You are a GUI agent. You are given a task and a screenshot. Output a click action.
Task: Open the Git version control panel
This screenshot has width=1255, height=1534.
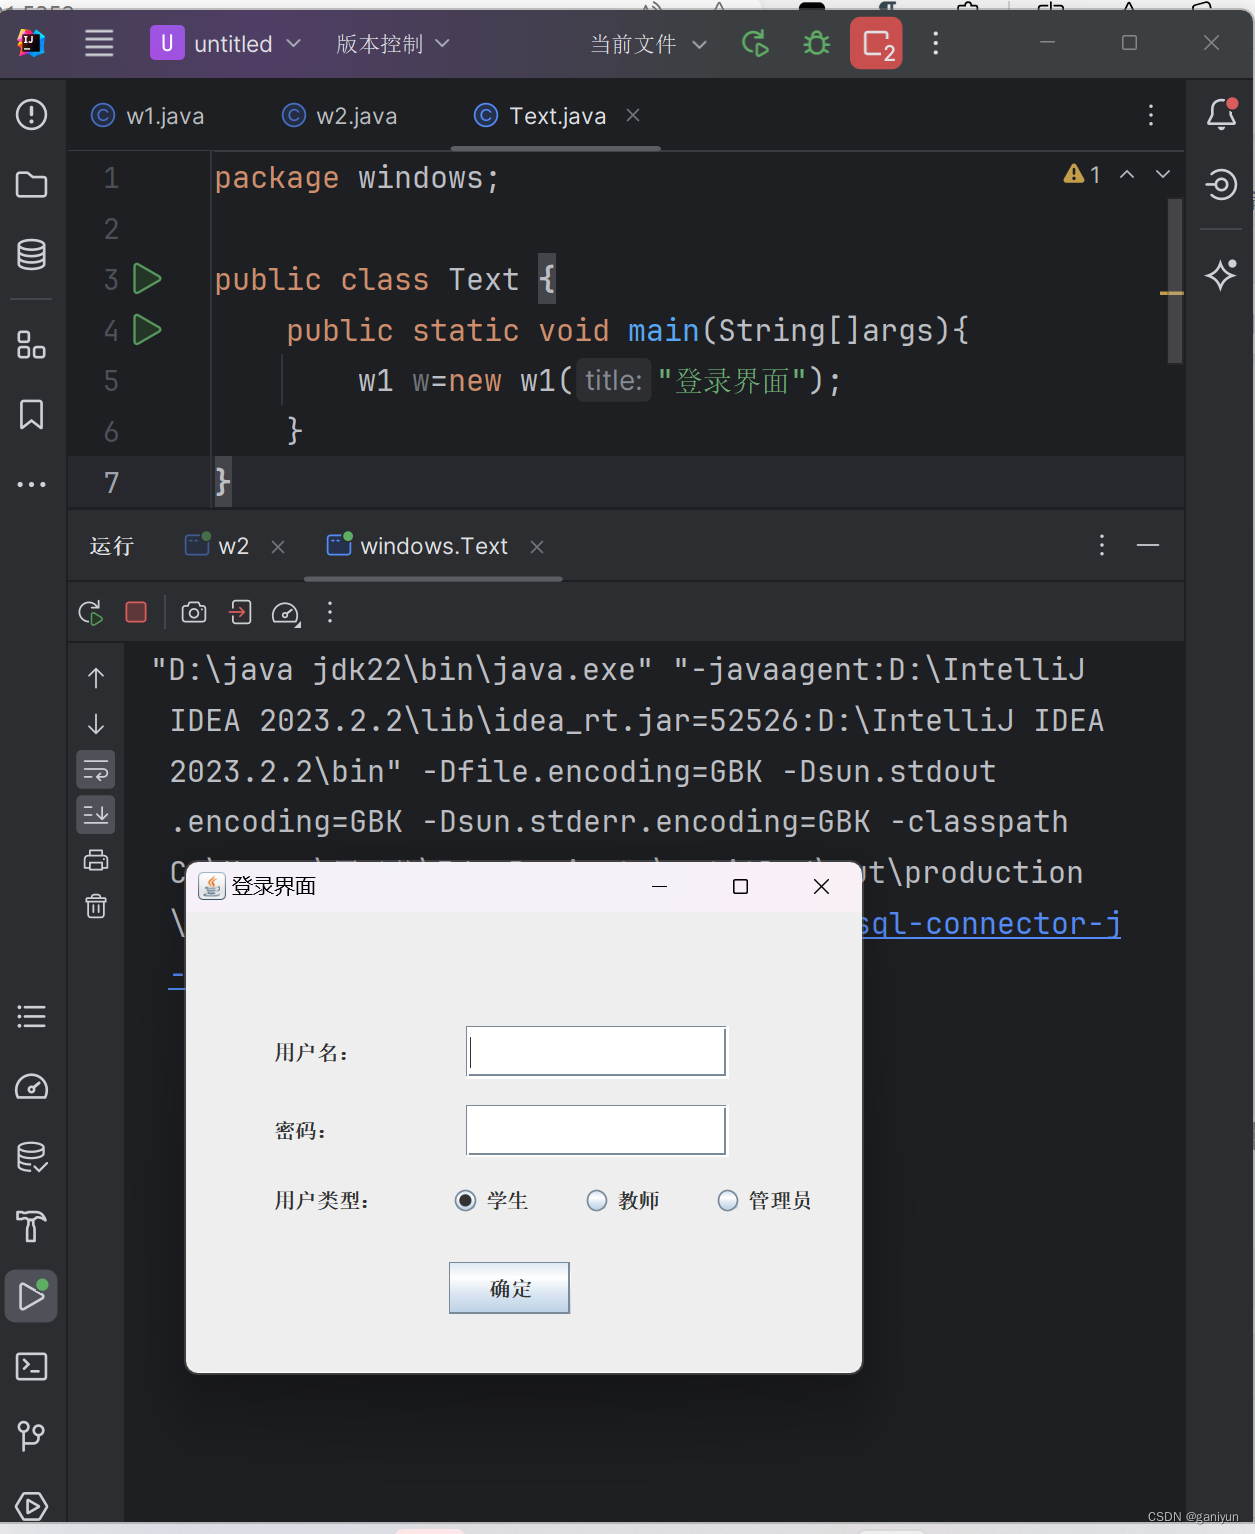point(31,1436)
